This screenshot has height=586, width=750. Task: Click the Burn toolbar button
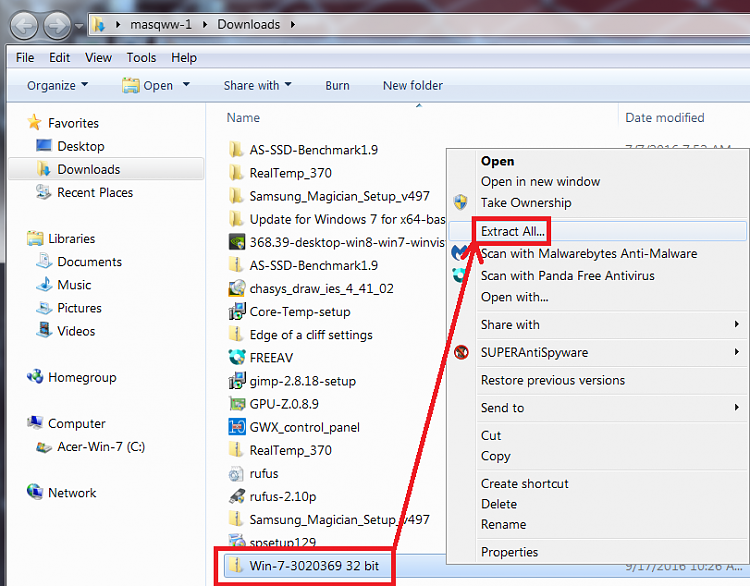[x=337, y=86]
